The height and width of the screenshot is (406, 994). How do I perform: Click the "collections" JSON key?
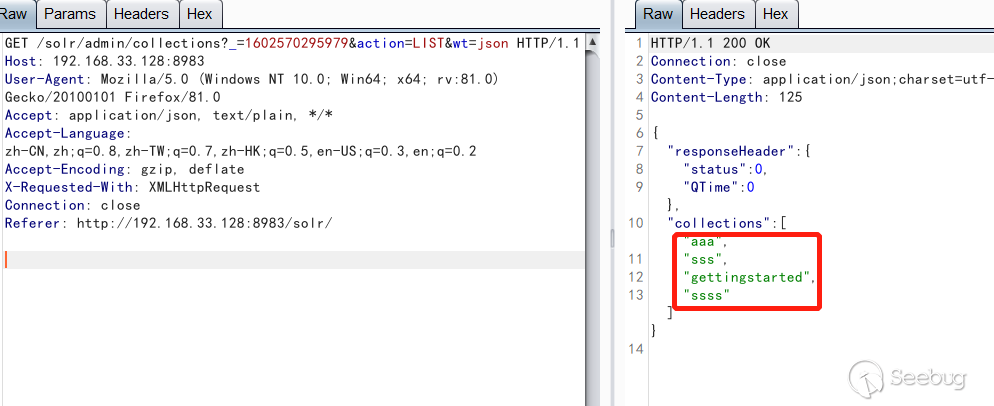(x=719, y=223)
